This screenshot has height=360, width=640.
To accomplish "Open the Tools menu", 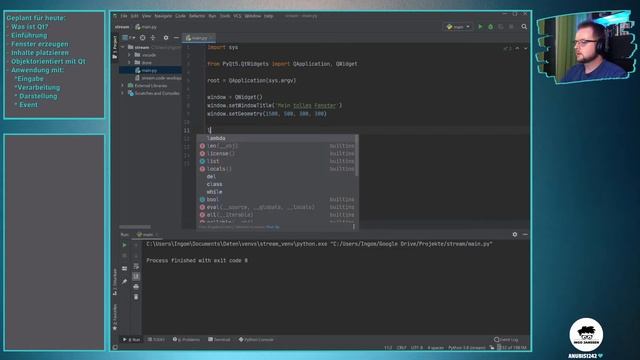I will (x=225, y=16).
